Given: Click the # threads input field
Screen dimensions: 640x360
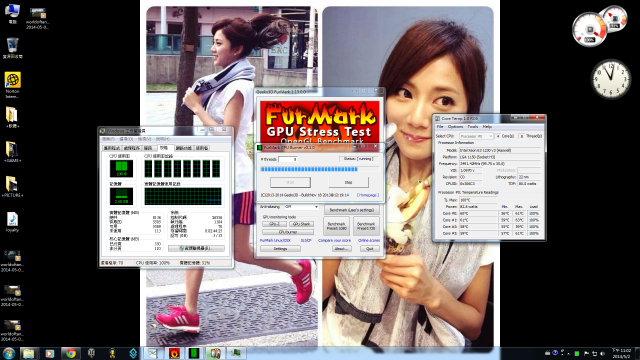Looking at the screenshot, I should click(287, 159).
